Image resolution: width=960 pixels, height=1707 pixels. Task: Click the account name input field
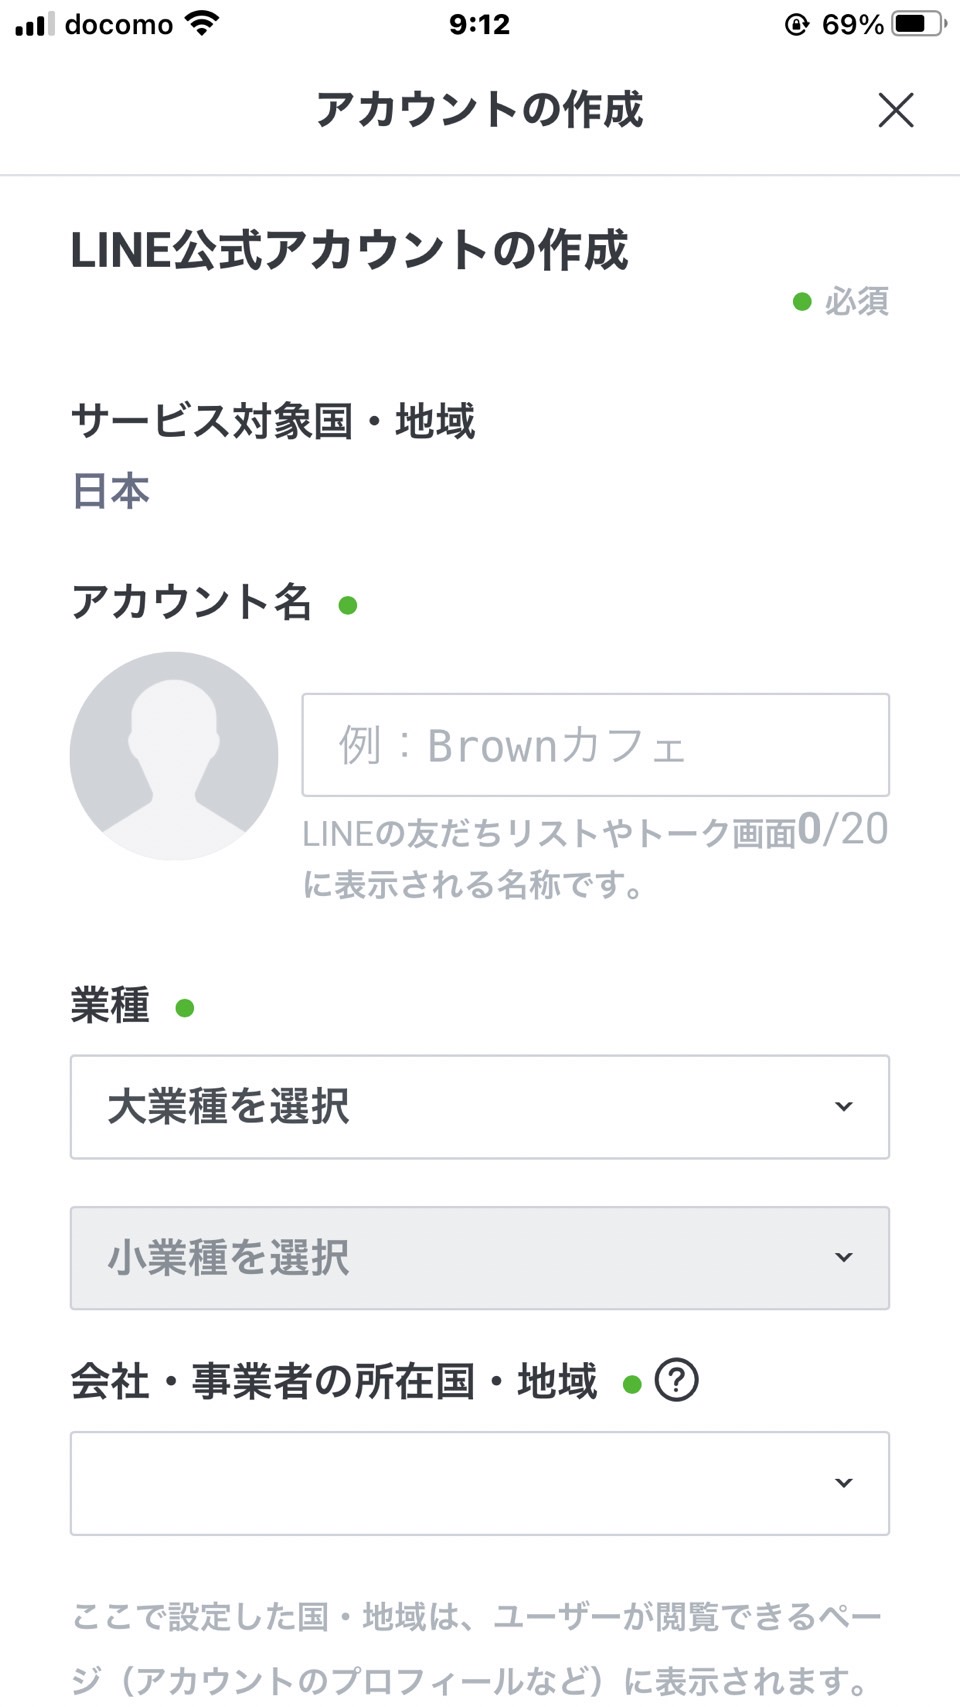(596, 745)
